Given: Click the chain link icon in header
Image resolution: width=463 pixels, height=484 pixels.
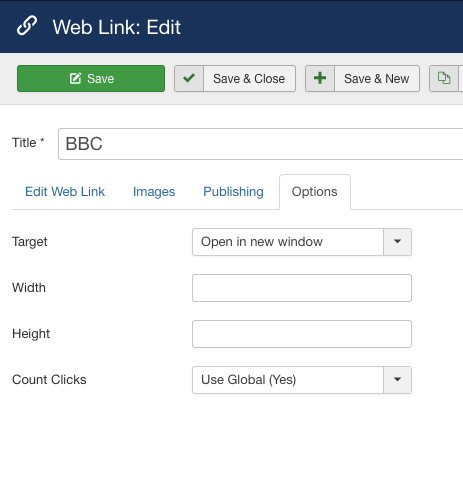Looking at the screenshot, I should [x=27, y=26].
